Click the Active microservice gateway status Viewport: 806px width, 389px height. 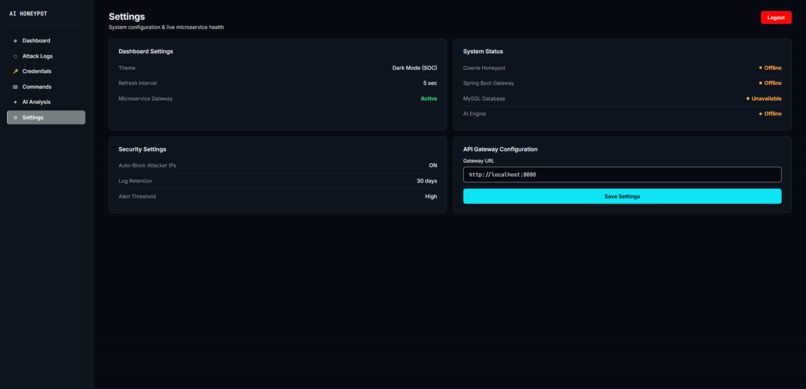click(429, 99)
